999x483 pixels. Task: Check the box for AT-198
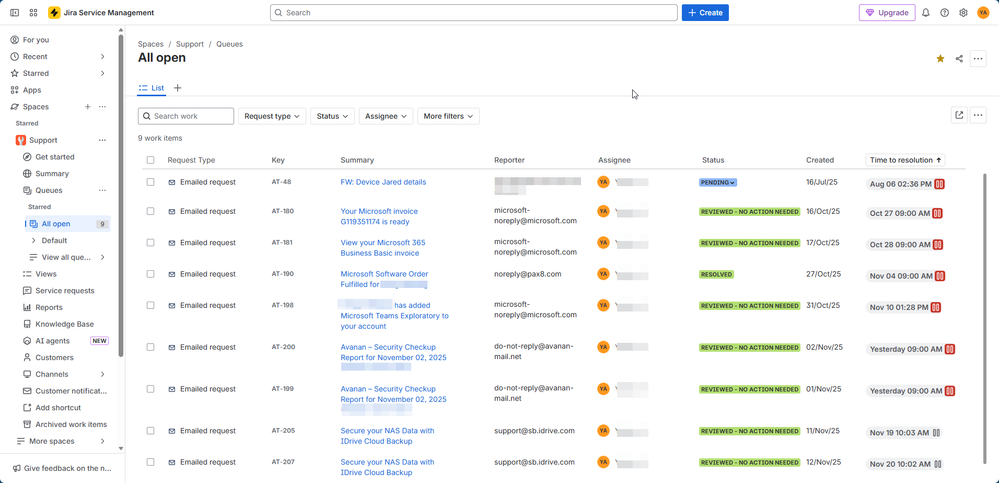click(150, 305)
